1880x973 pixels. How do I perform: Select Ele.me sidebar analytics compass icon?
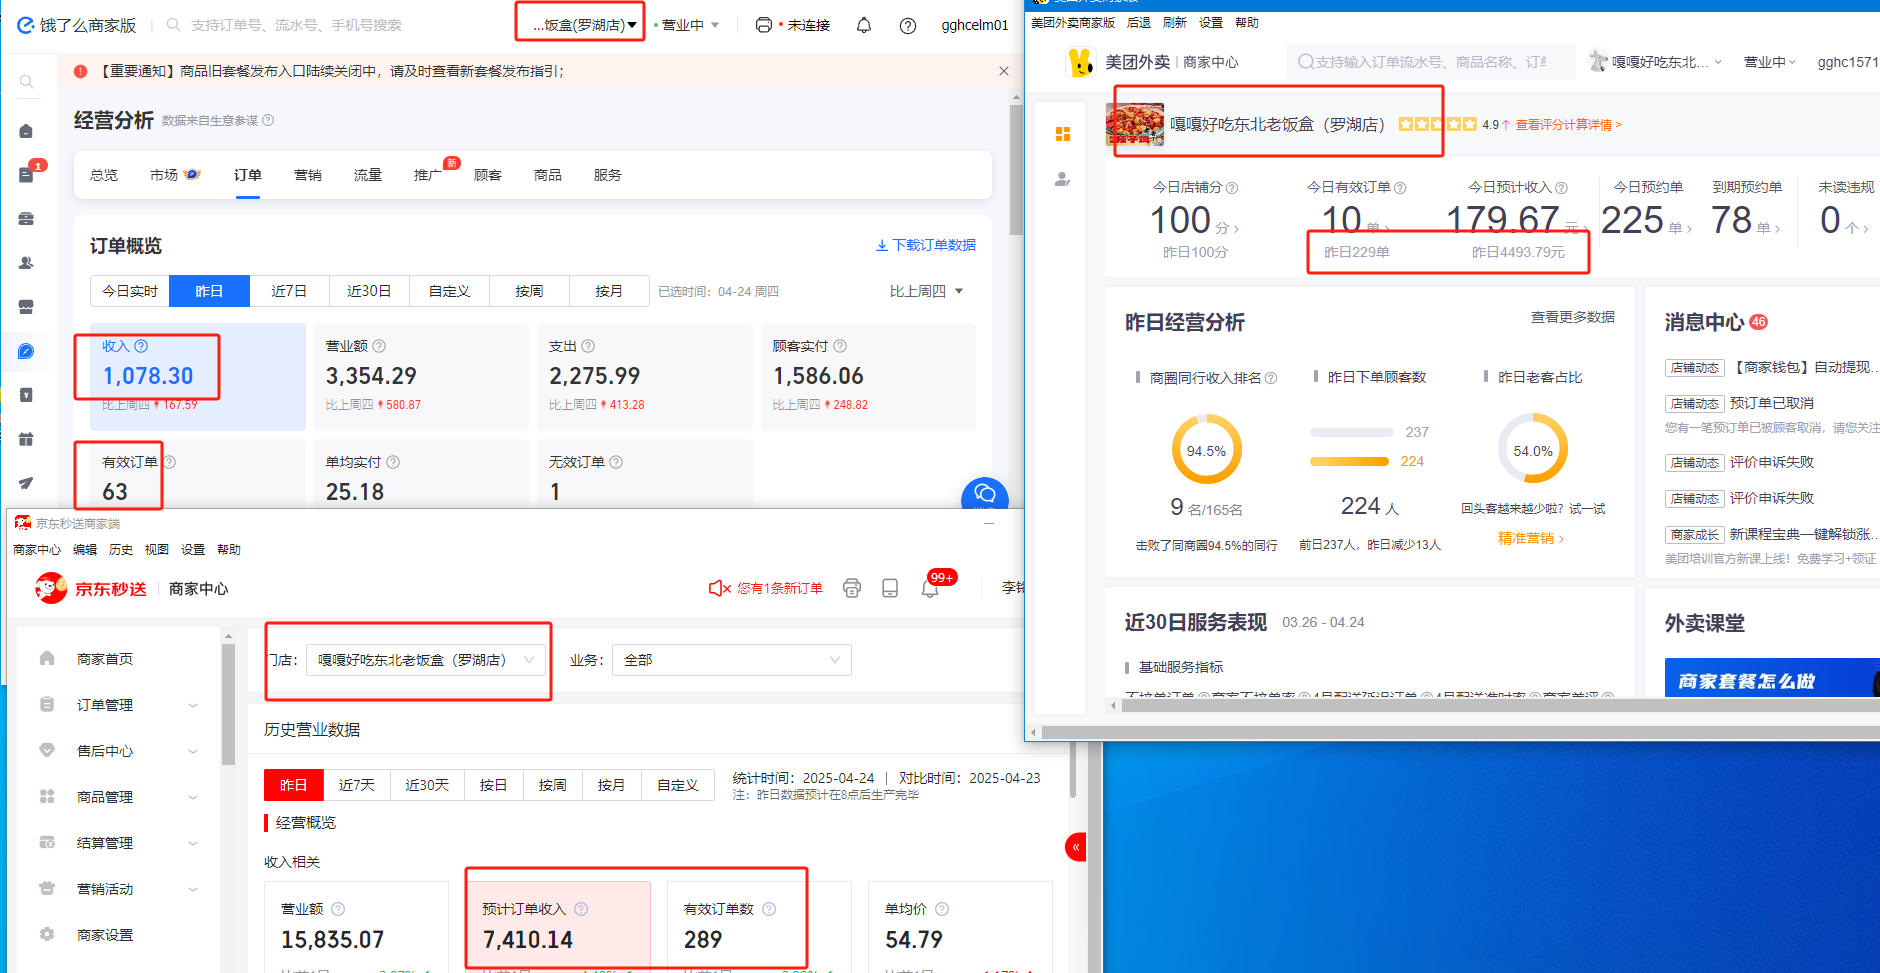coord(27,351)
